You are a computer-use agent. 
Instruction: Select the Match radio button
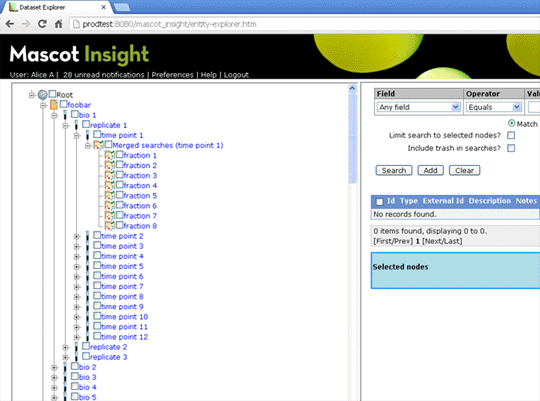[511, 123]
